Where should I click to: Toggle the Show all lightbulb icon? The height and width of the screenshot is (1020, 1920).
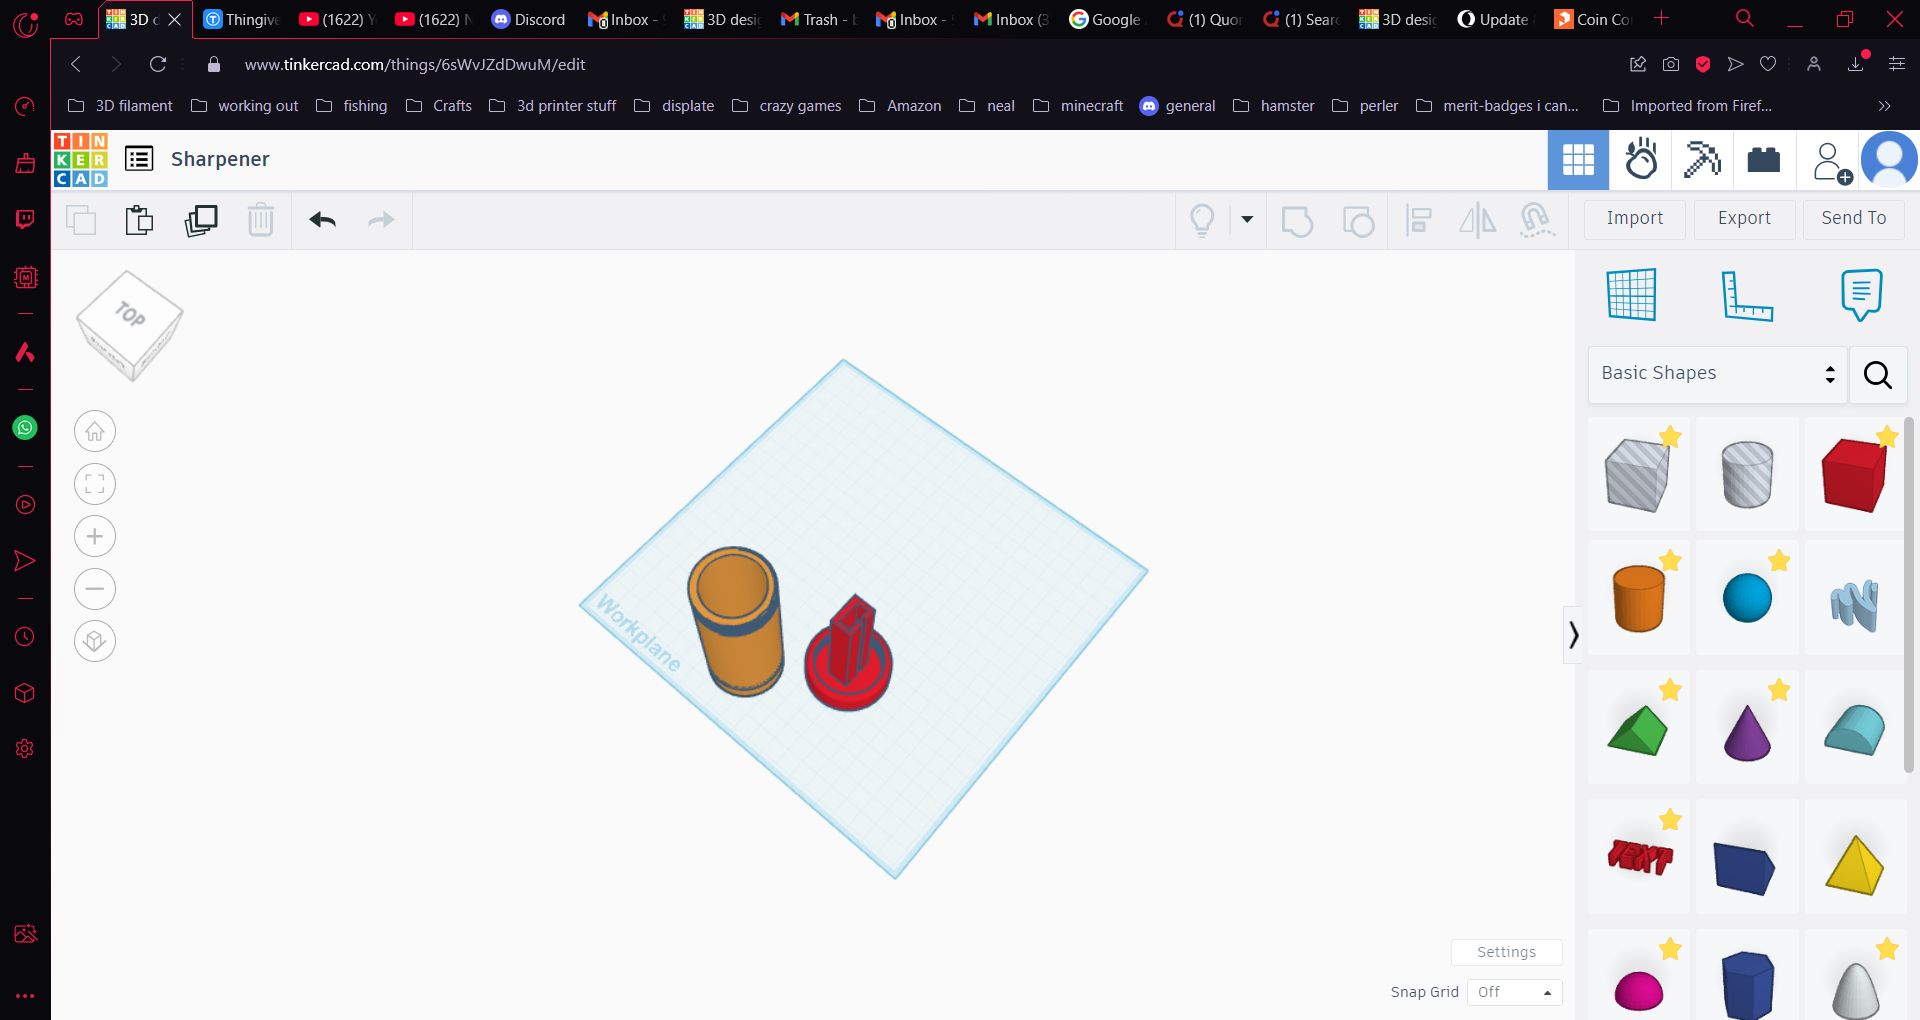1202,220
